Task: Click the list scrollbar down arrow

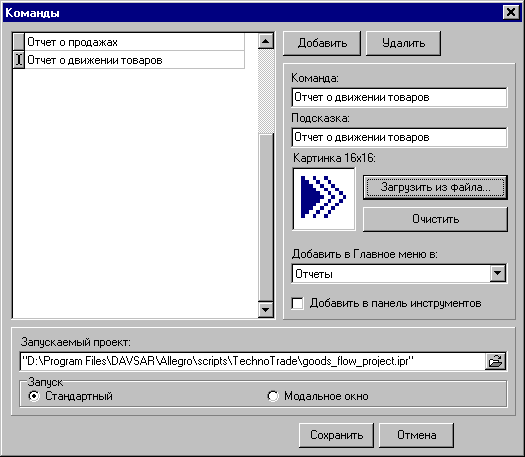Action: (266, 309)
